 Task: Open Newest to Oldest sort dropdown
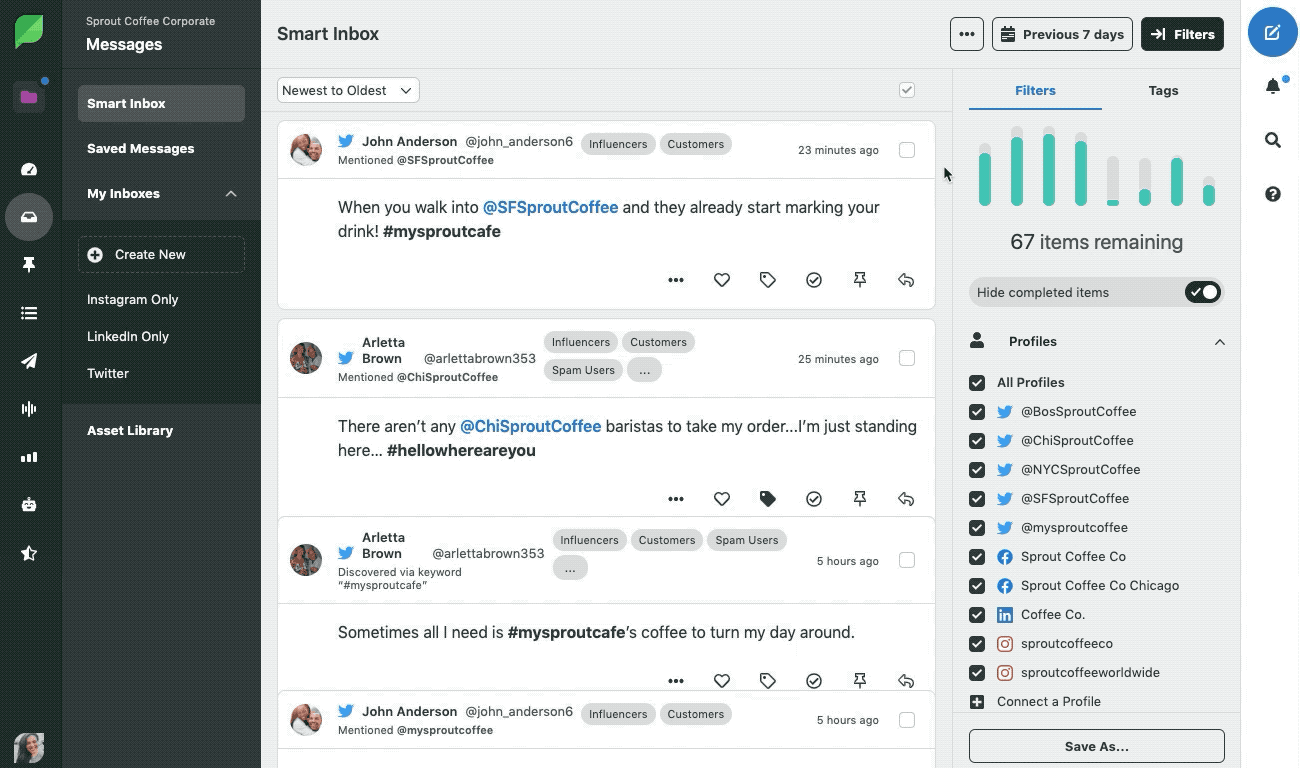(x=348, y=90)
